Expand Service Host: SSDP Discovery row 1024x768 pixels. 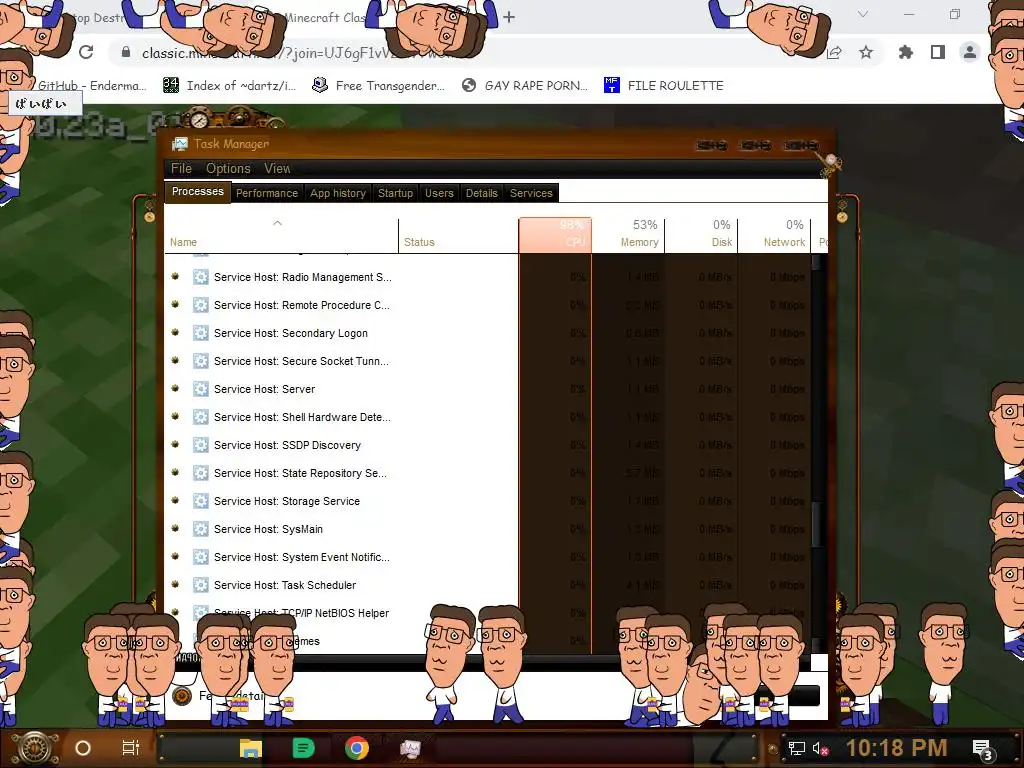pyautogui.click(x=175, y=445)
